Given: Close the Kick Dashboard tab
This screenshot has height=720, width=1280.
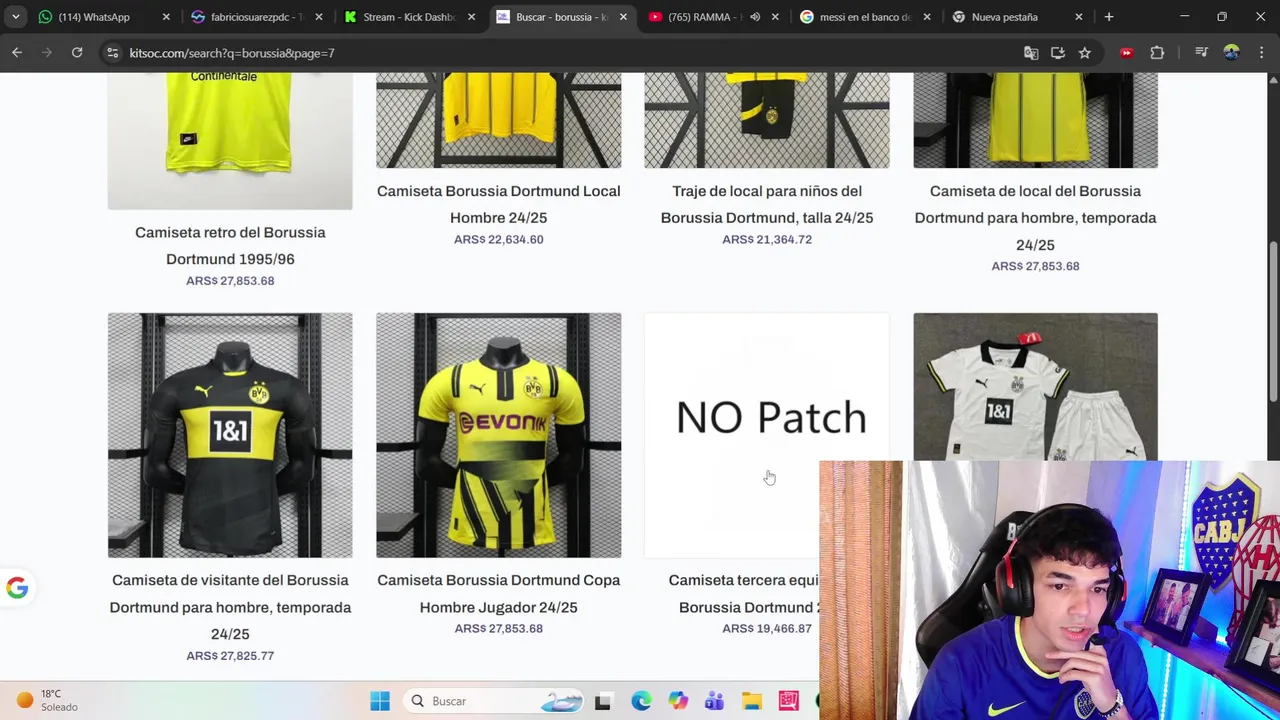Looking at the screenshot, I should 471,17.
